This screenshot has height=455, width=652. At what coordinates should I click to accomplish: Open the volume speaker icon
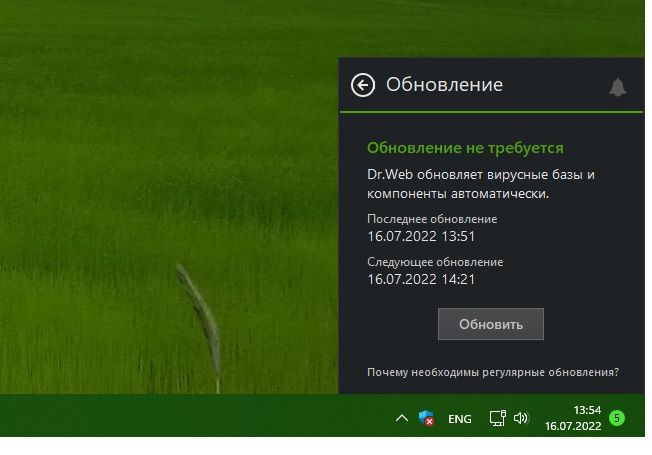tap(521, 418)
